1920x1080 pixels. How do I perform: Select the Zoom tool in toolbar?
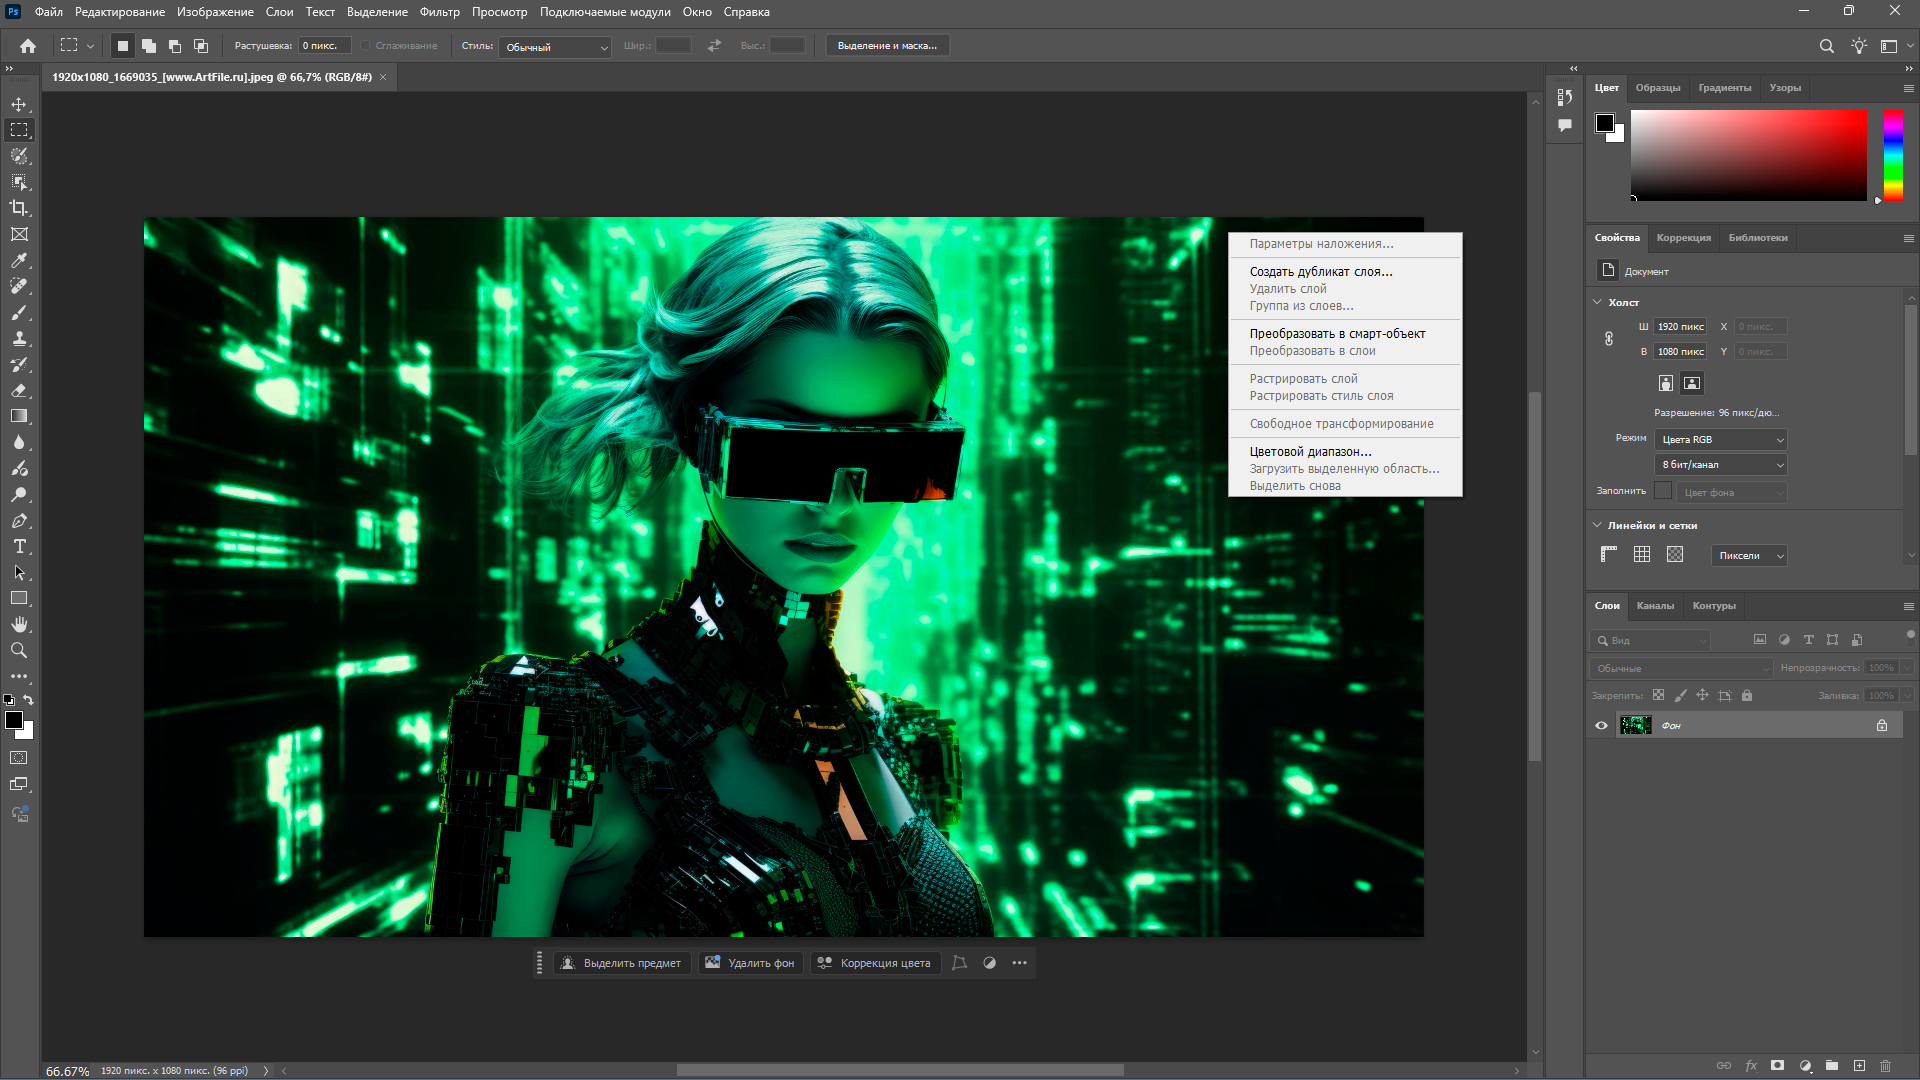click(x=19, y=650)
